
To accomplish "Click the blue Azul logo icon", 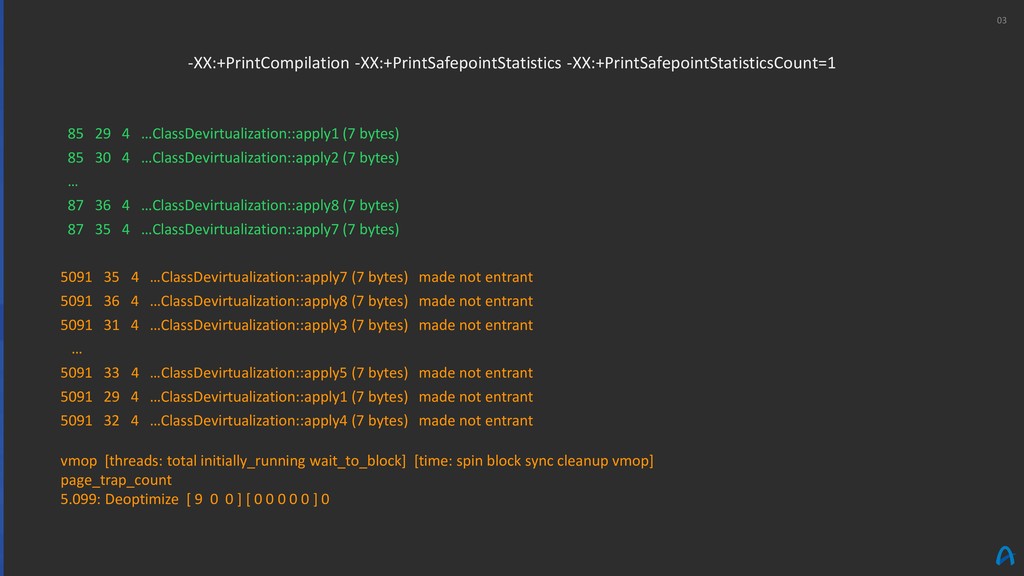I will coord(1005,556).
